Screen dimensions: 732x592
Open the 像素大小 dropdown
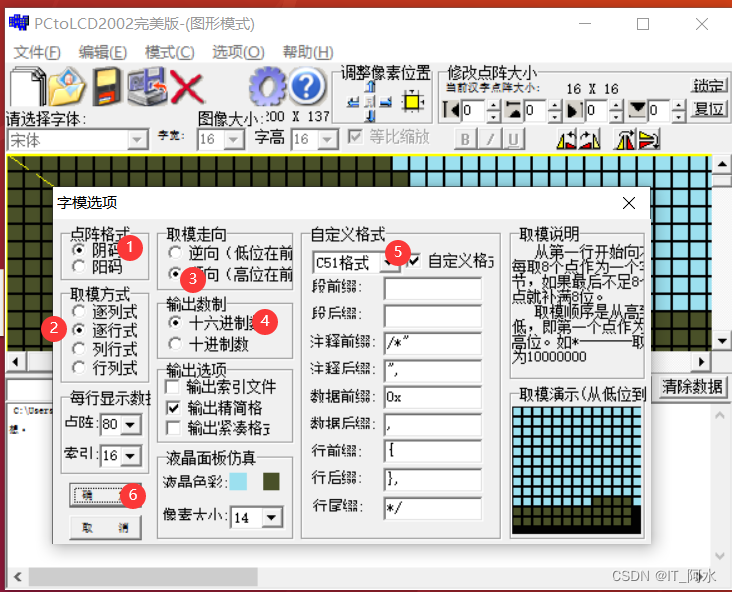tap(272, 517)
